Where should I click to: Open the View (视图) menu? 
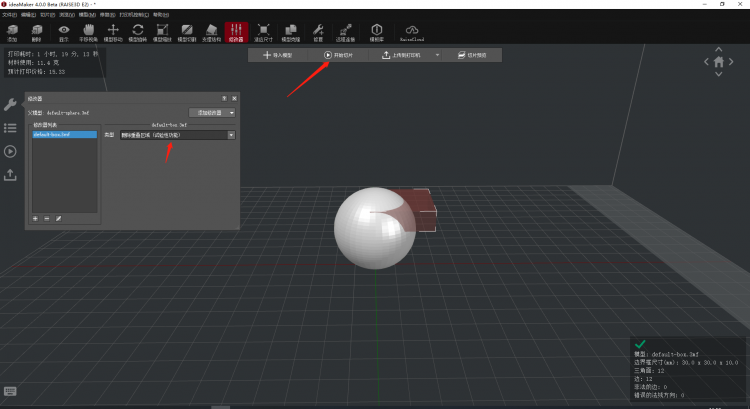(66, 15)
